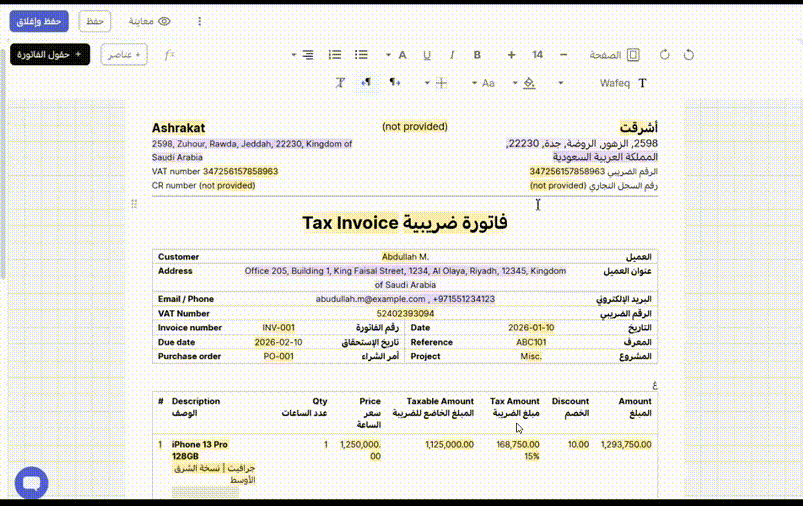Underline text using the U icon
This screenshot has width=803, height=506.
427,55
